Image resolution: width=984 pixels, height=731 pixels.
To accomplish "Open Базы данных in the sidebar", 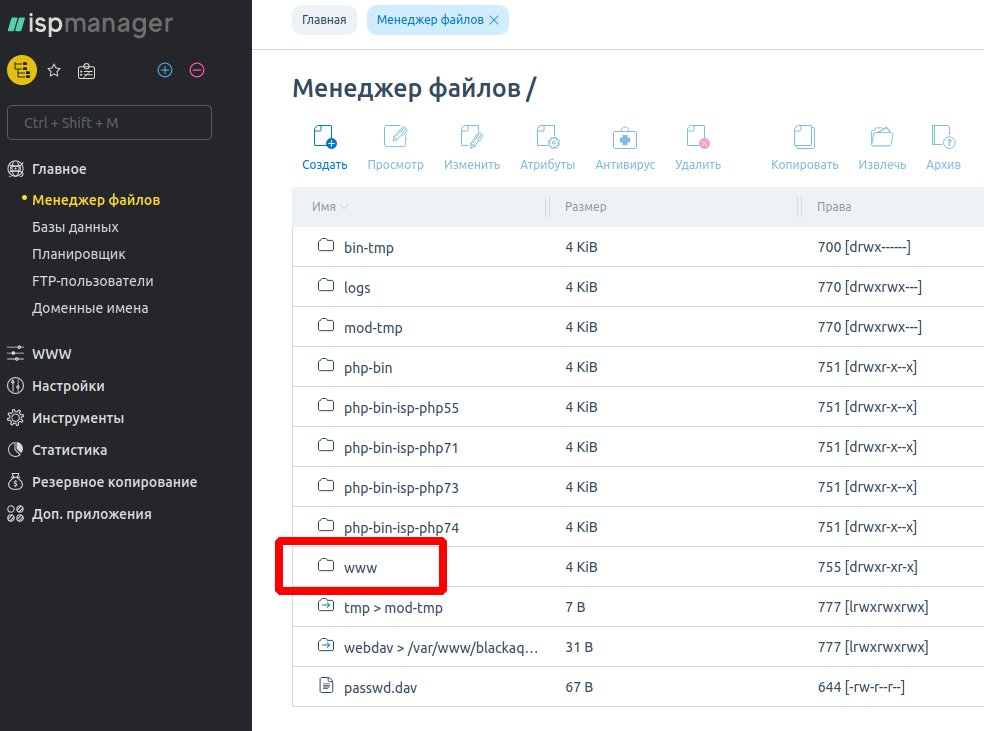I will [75, 227].
